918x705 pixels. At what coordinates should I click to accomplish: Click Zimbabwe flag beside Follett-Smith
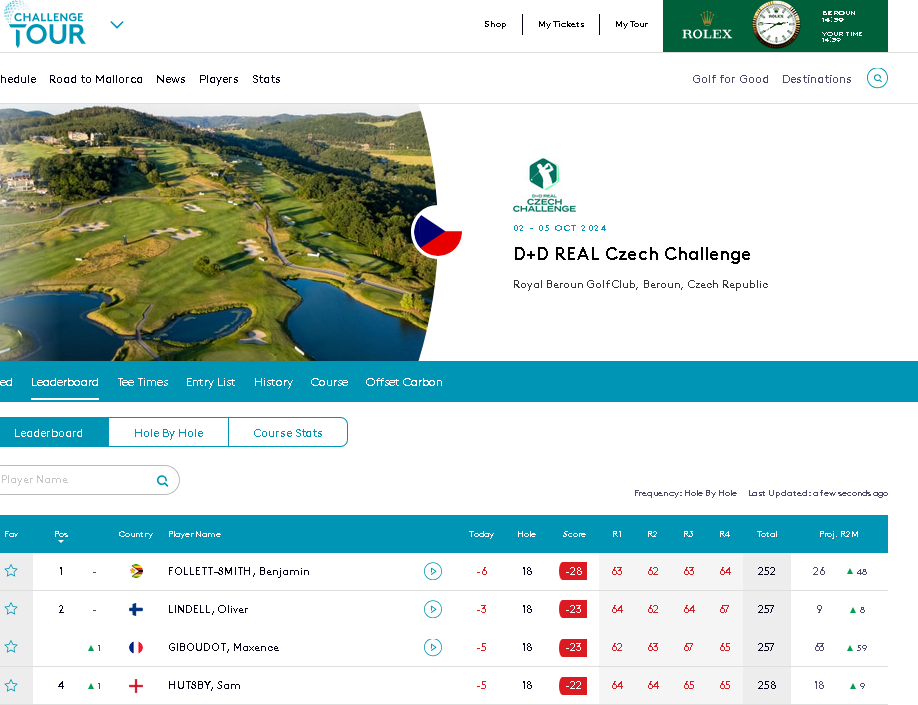(136, 571)
